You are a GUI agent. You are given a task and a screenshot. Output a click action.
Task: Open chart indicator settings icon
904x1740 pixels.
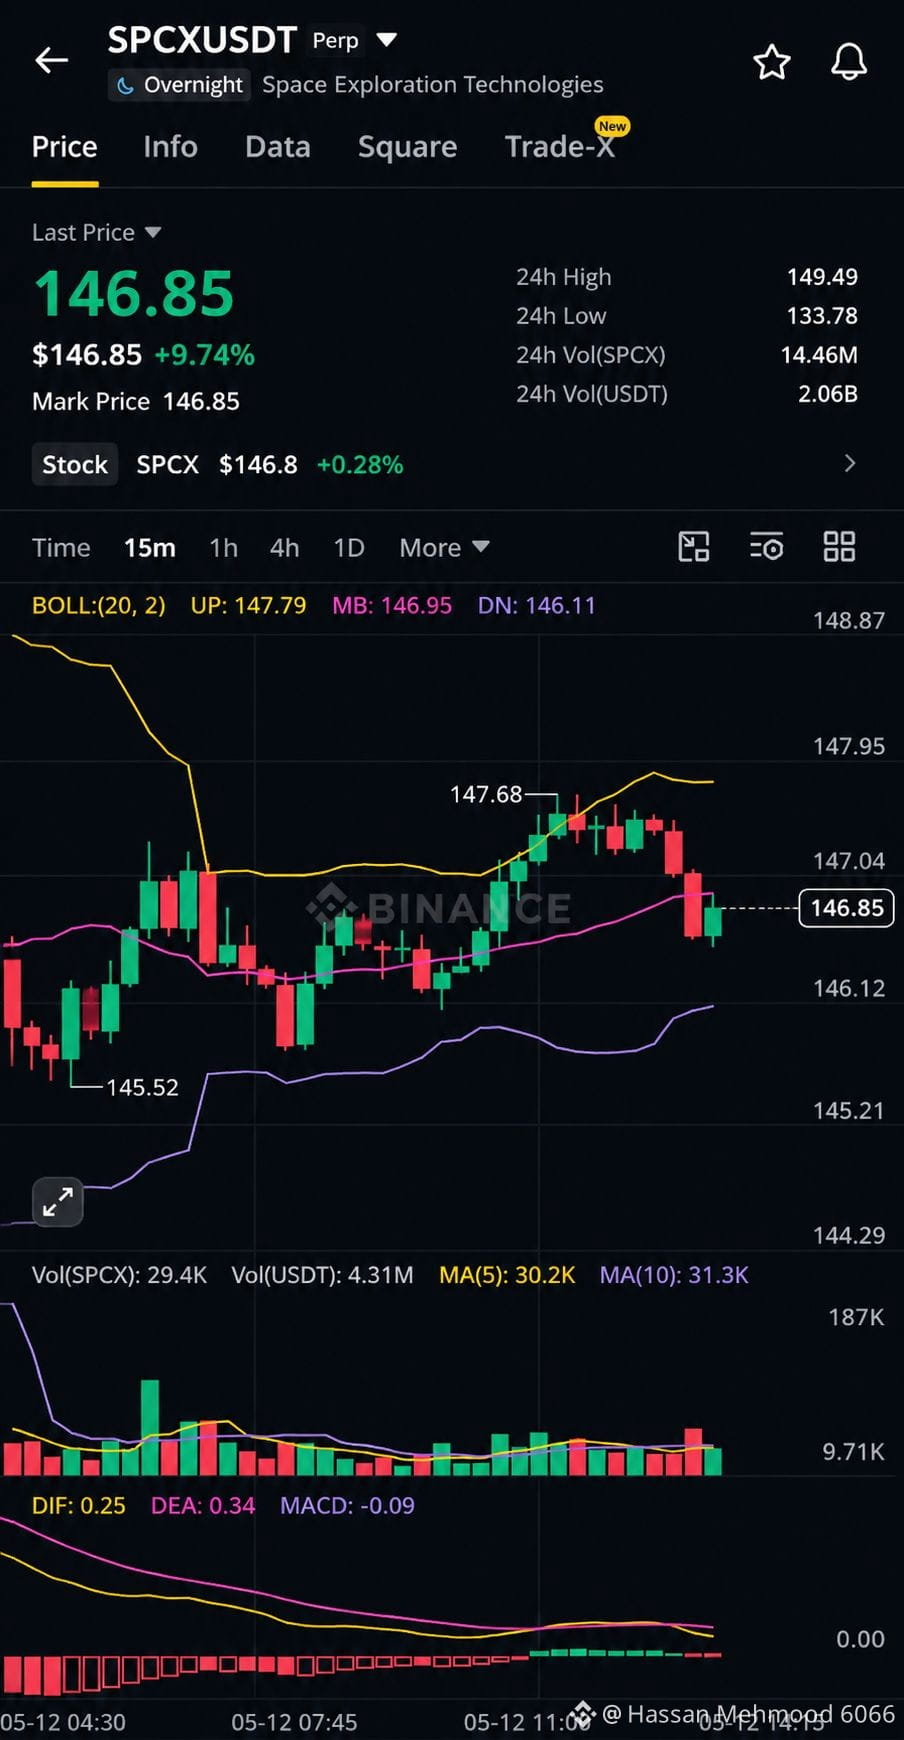767,547
